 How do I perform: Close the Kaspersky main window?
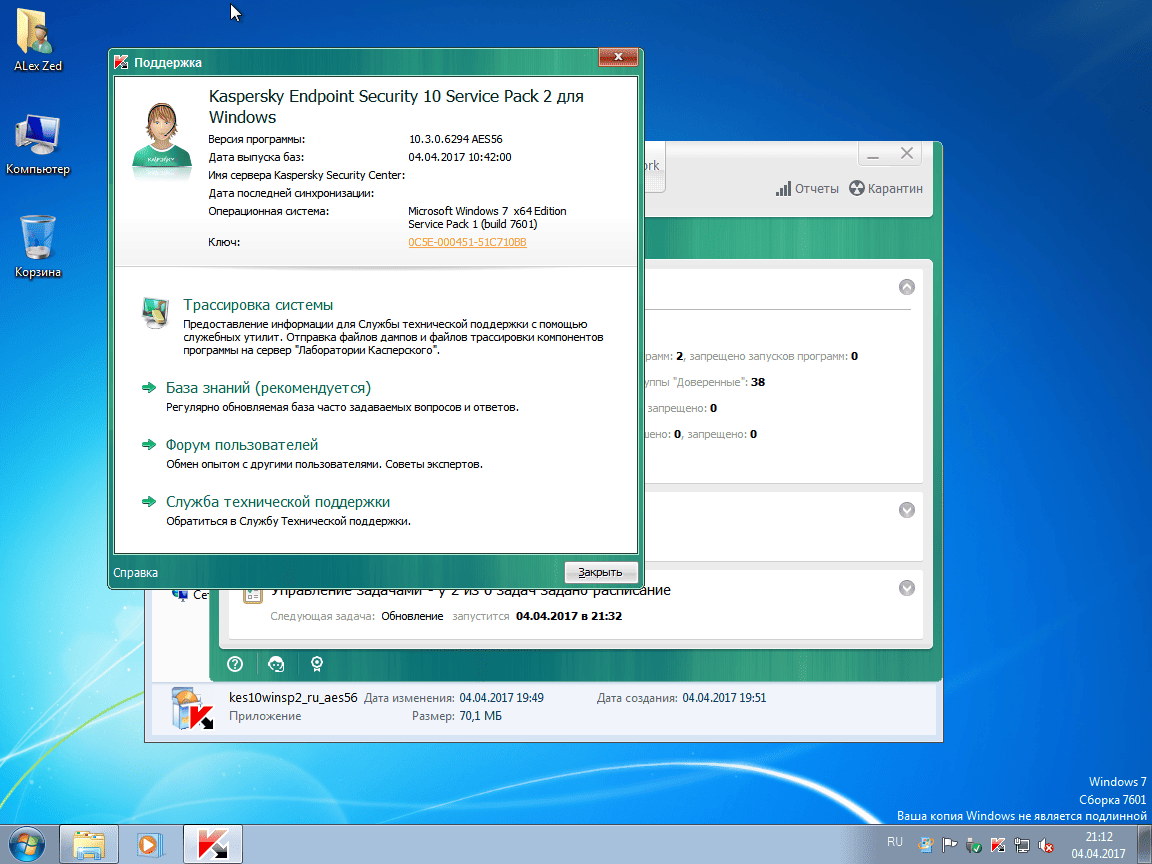coord(907,154)
